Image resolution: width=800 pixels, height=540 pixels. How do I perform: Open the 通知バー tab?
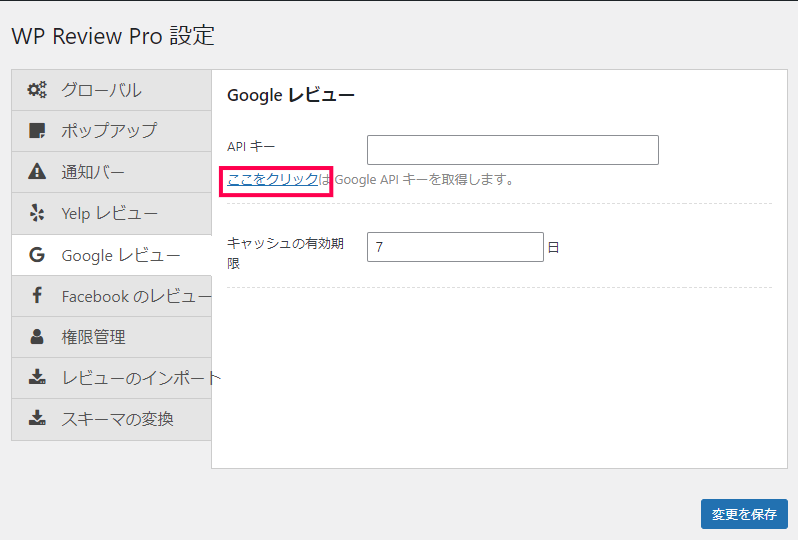pos(112,172)
